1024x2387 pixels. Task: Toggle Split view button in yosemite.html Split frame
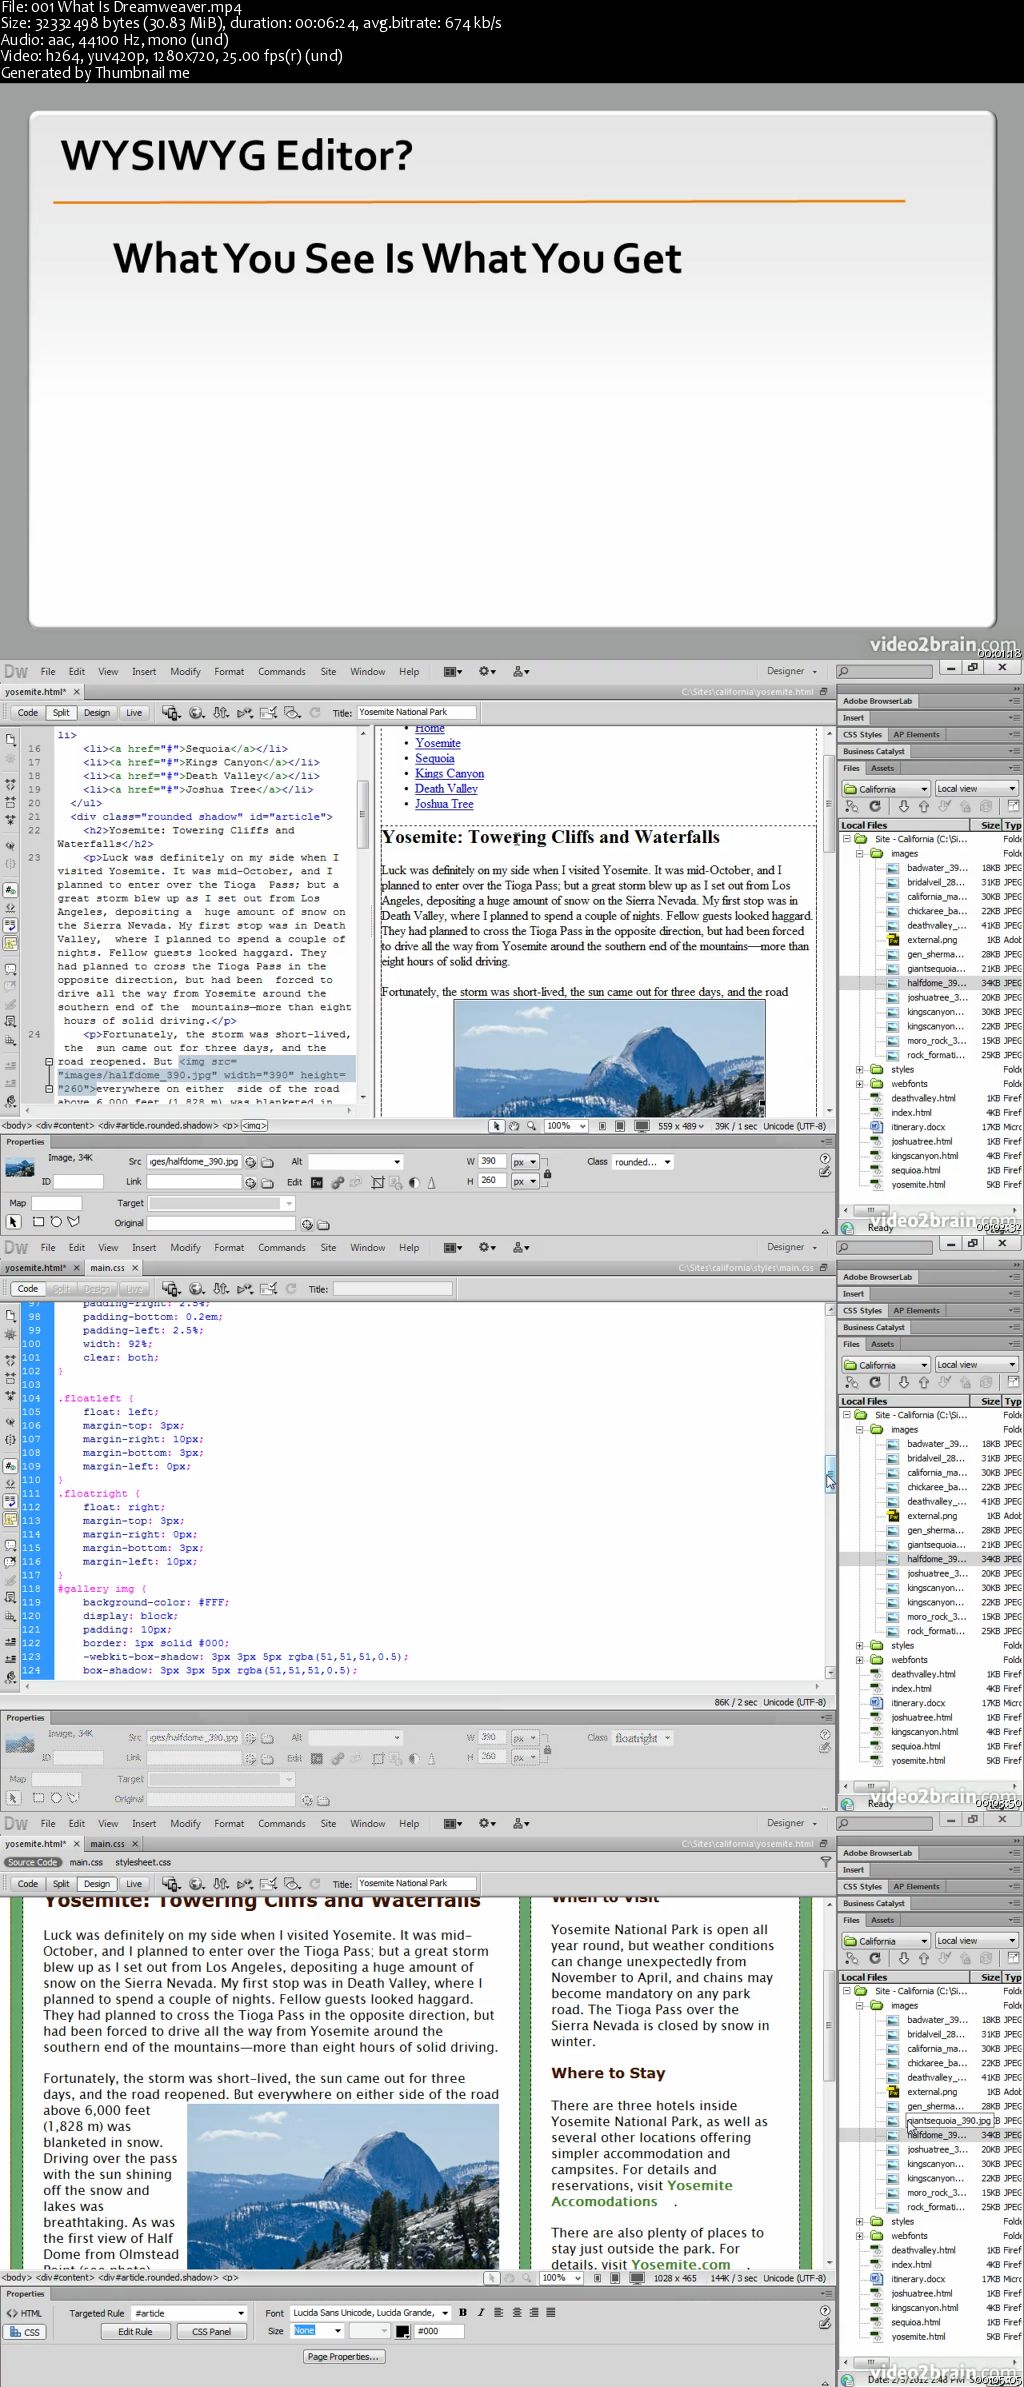click(61, 713)
